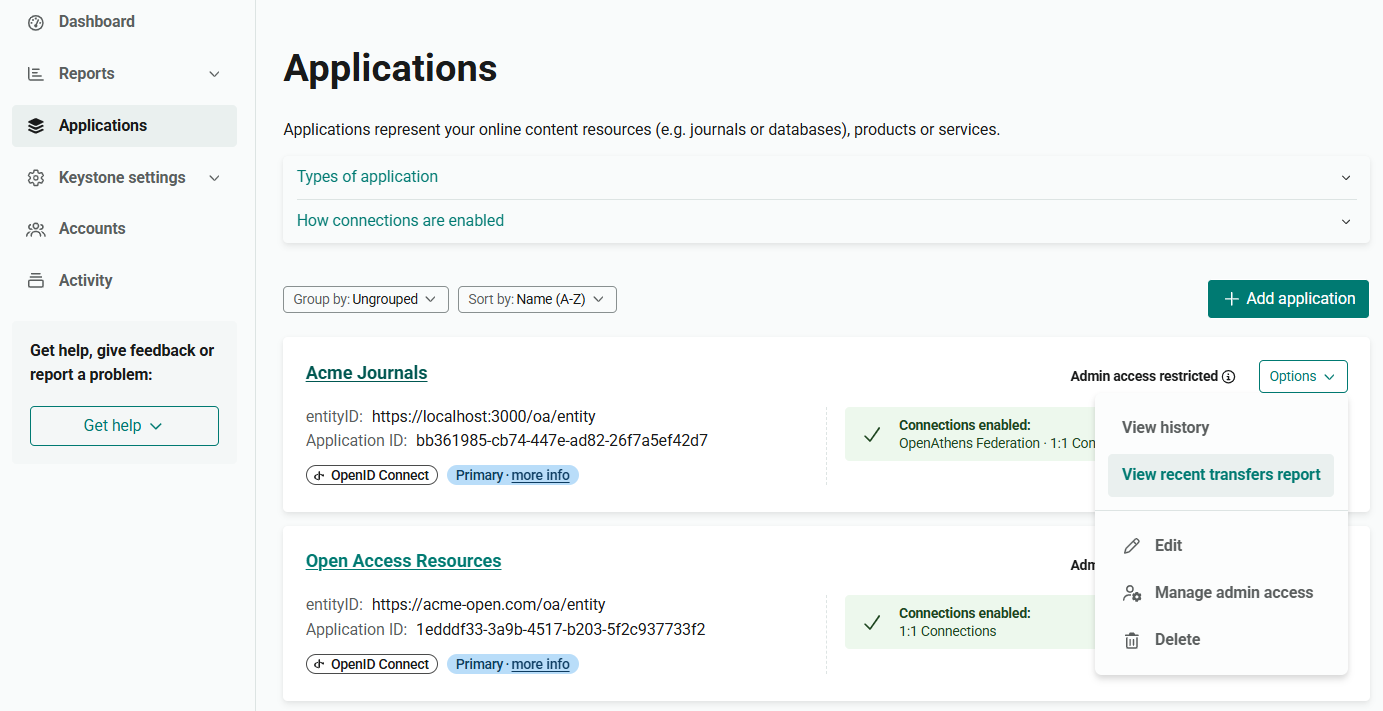Screen dimensions: 1383x711
Task: Click the plus icon on Add application
Action: (x=1231, y=299)
